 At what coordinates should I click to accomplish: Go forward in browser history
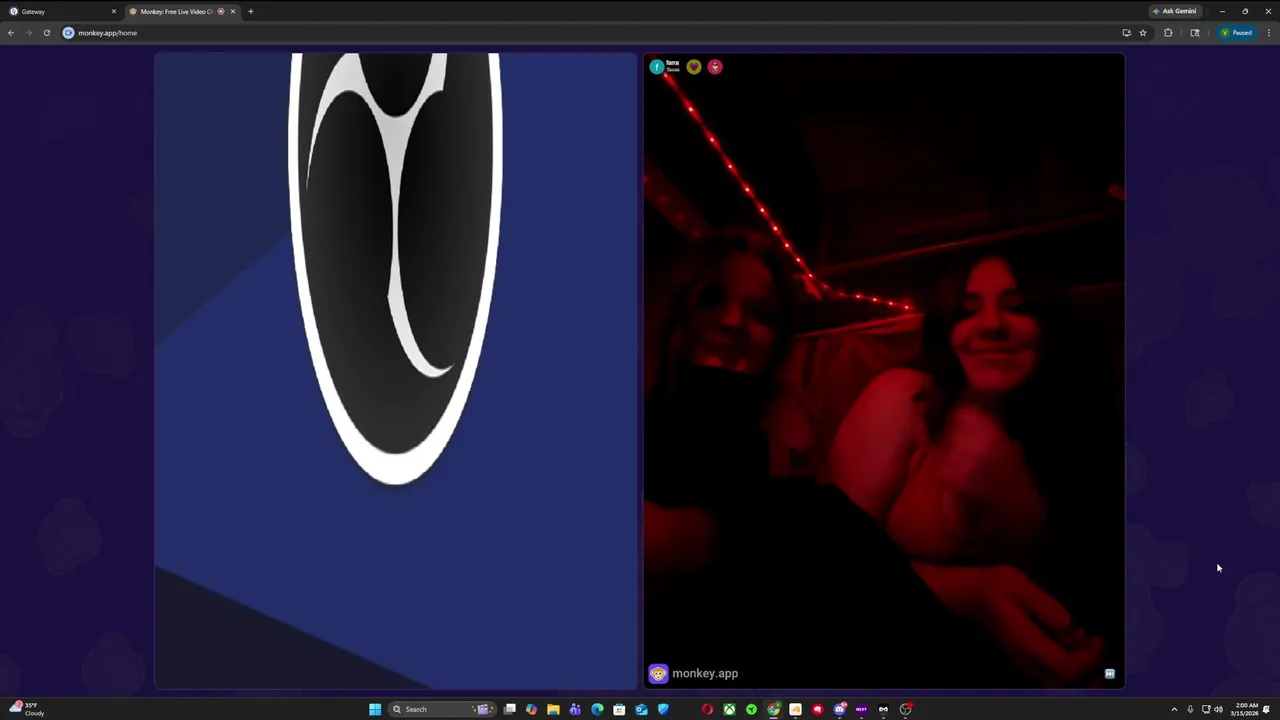28,33
